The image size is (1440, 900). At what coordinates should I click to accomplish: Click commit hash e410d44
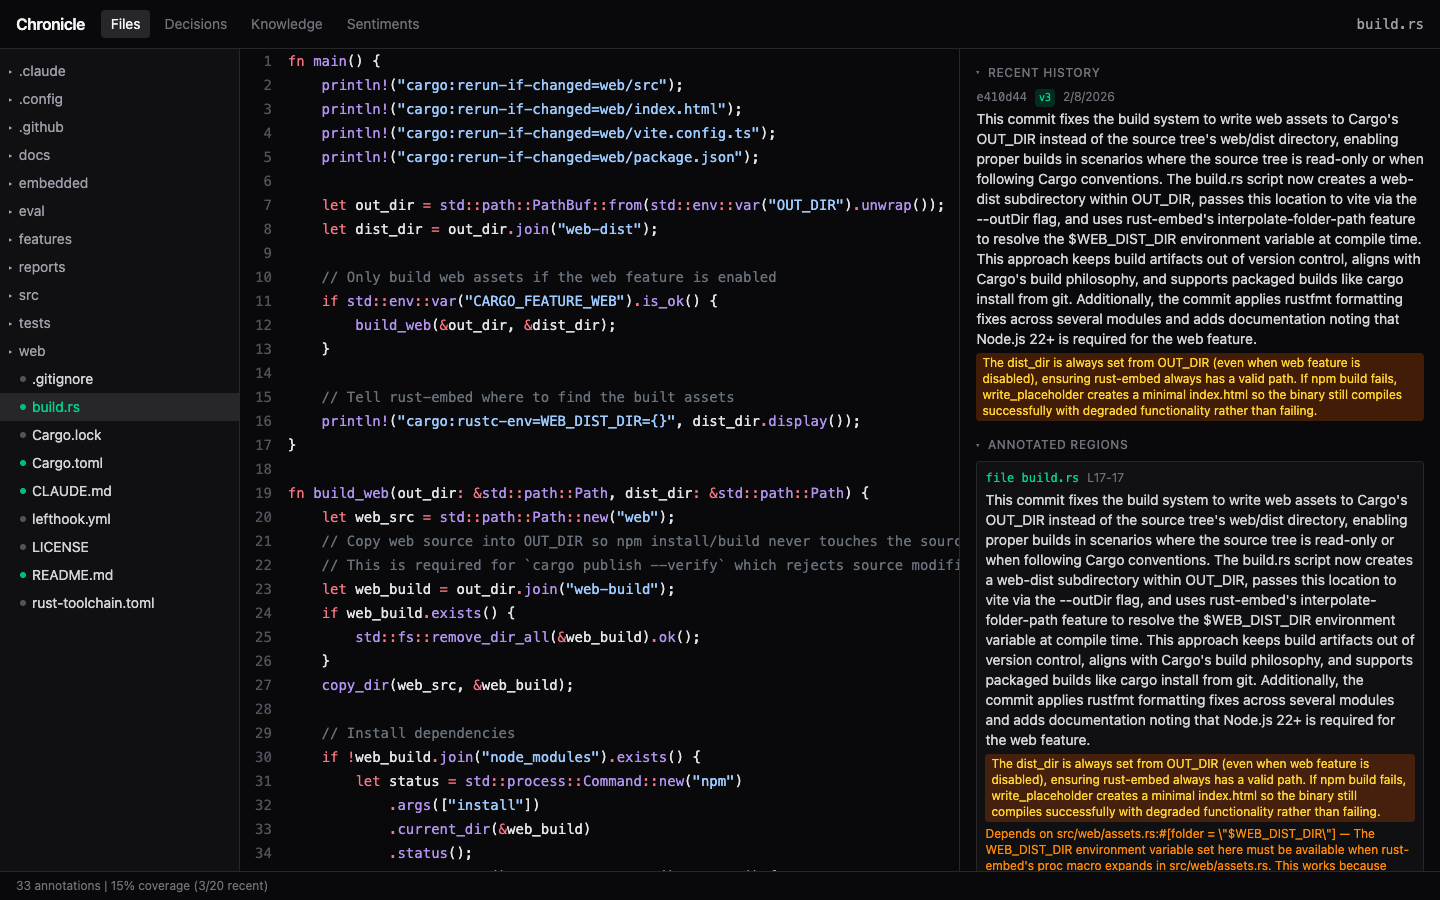click(x=1001, y=97)
